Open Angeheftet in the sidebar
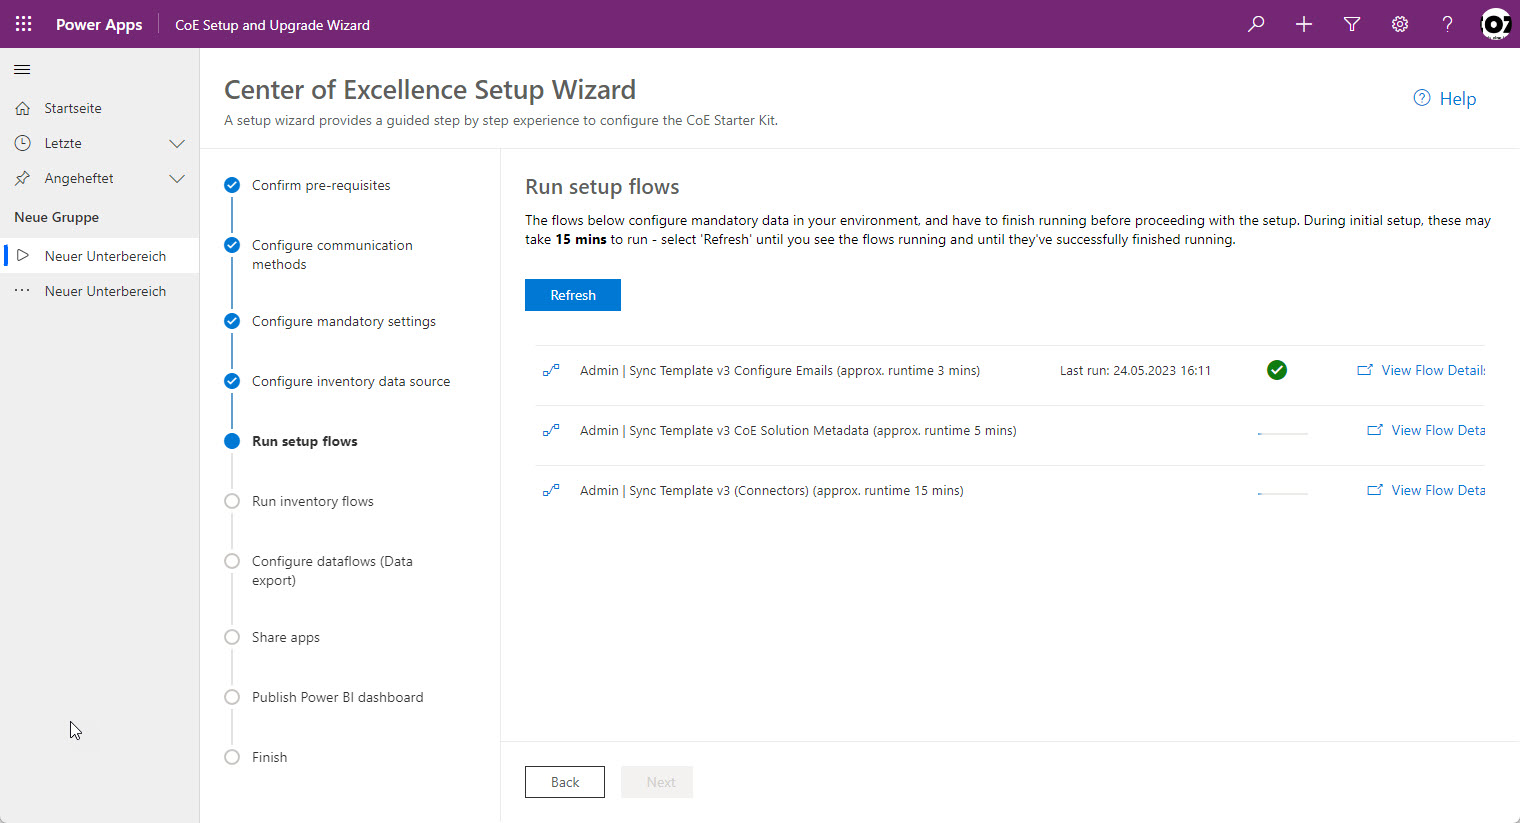Viewport: 1520px width, 823px height. [100, 178]
